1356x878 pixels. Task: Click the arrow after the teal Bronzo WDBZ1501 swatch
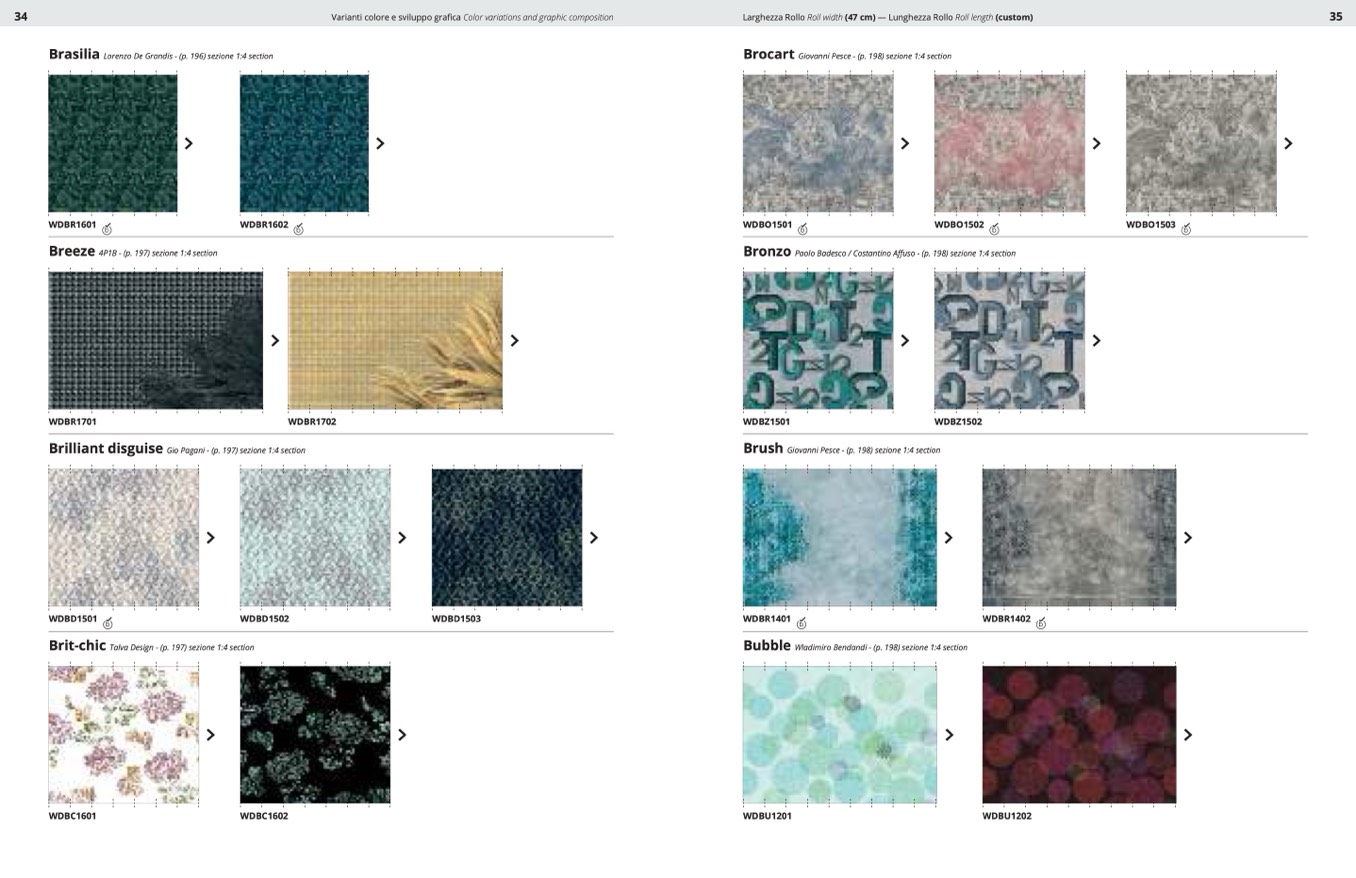pyautogui.click(x=905, y=341)
